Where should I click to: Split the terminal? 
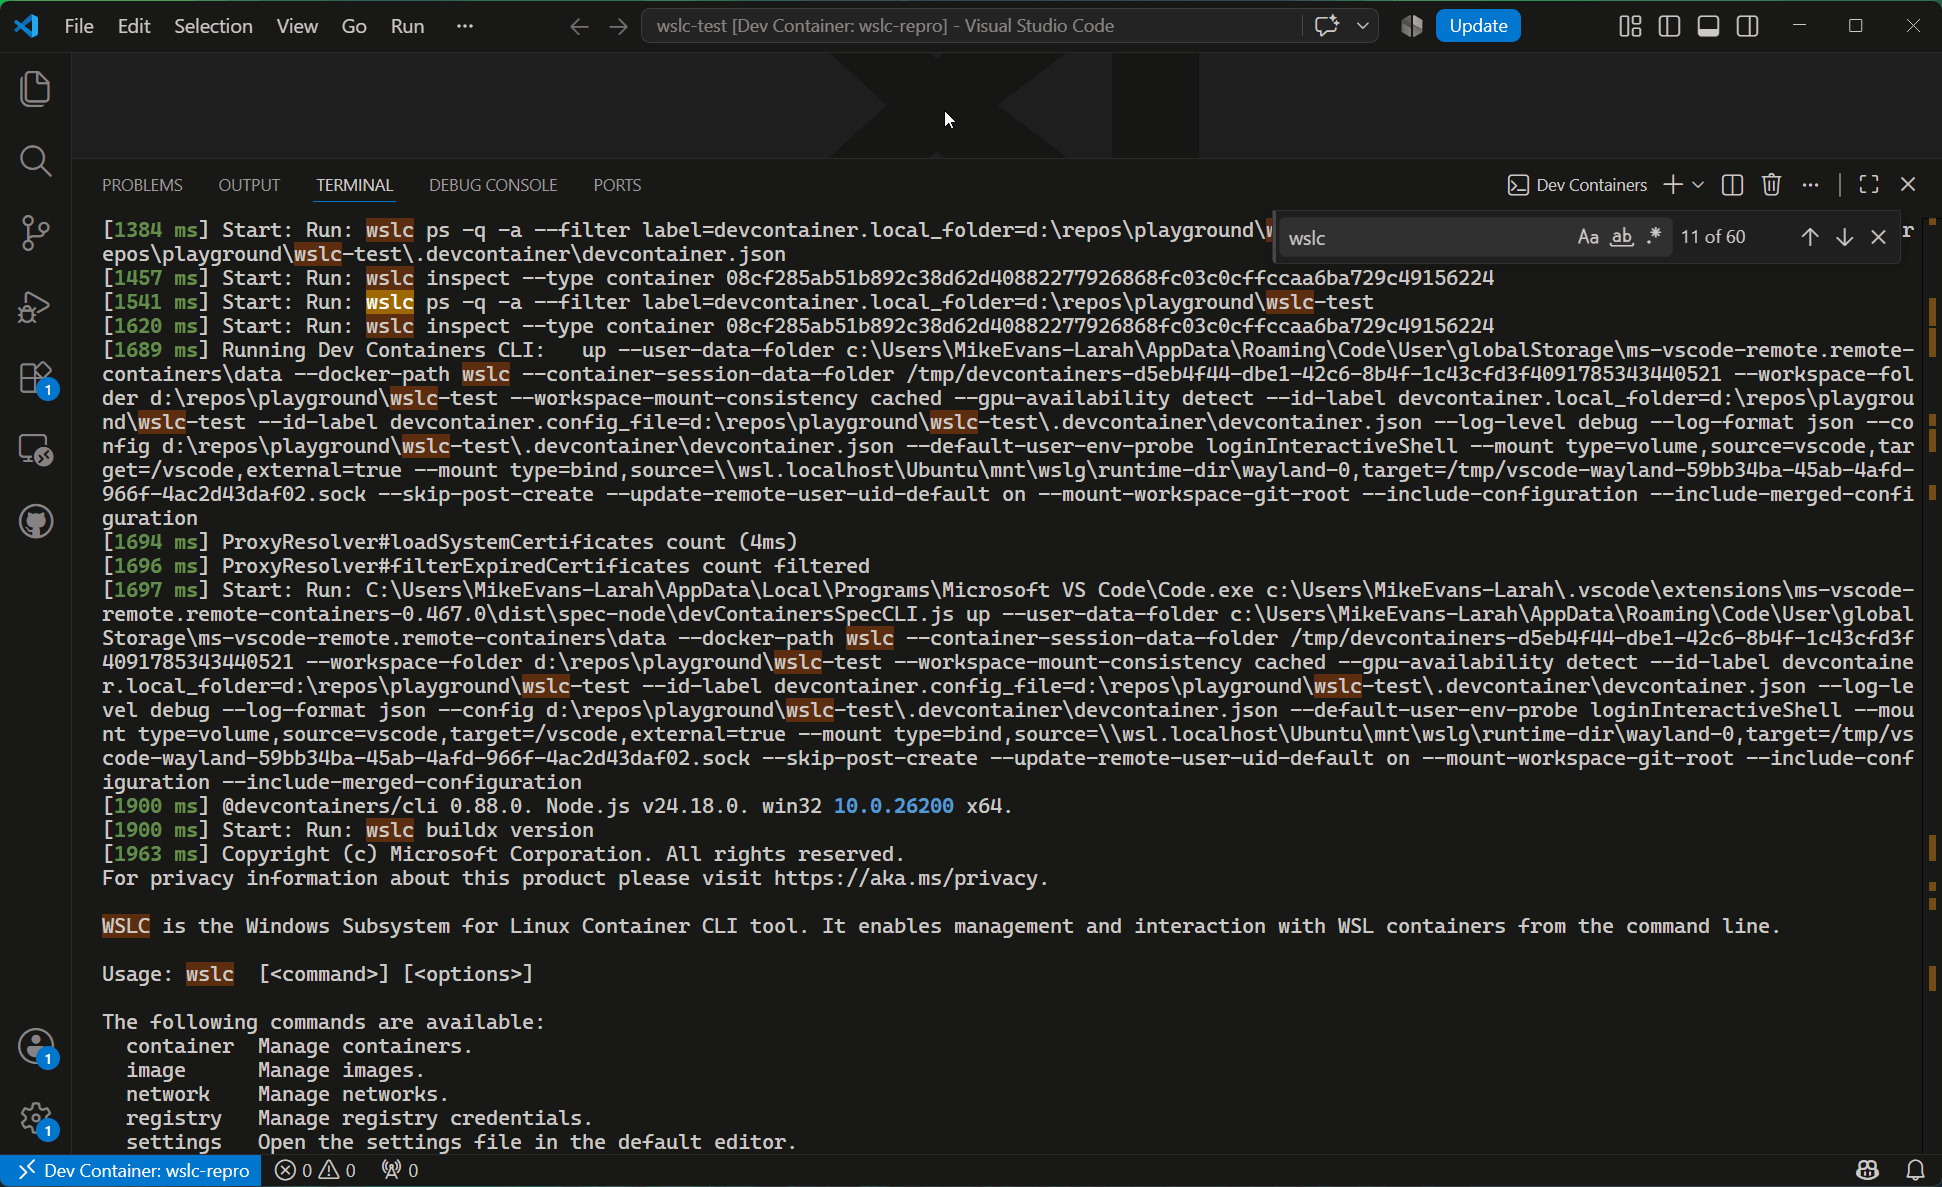[x=1733, y=185]
